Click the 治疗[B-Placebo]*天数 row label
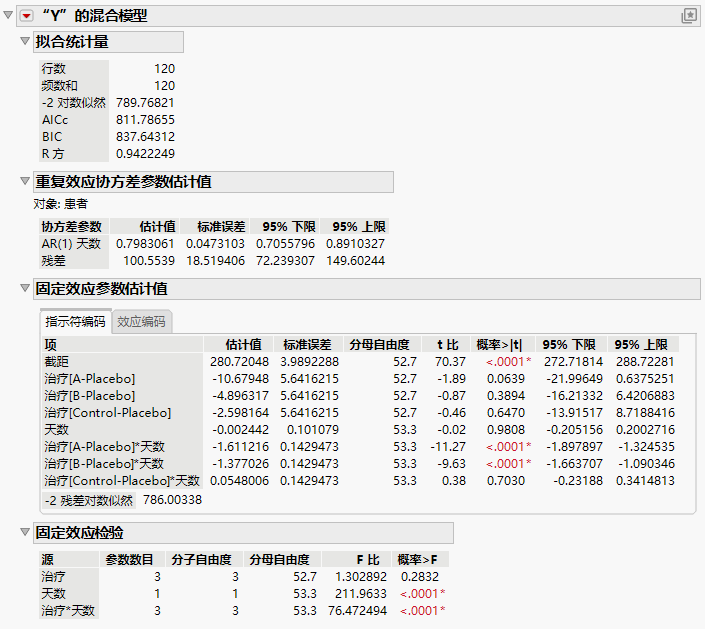 pos(104,464)
